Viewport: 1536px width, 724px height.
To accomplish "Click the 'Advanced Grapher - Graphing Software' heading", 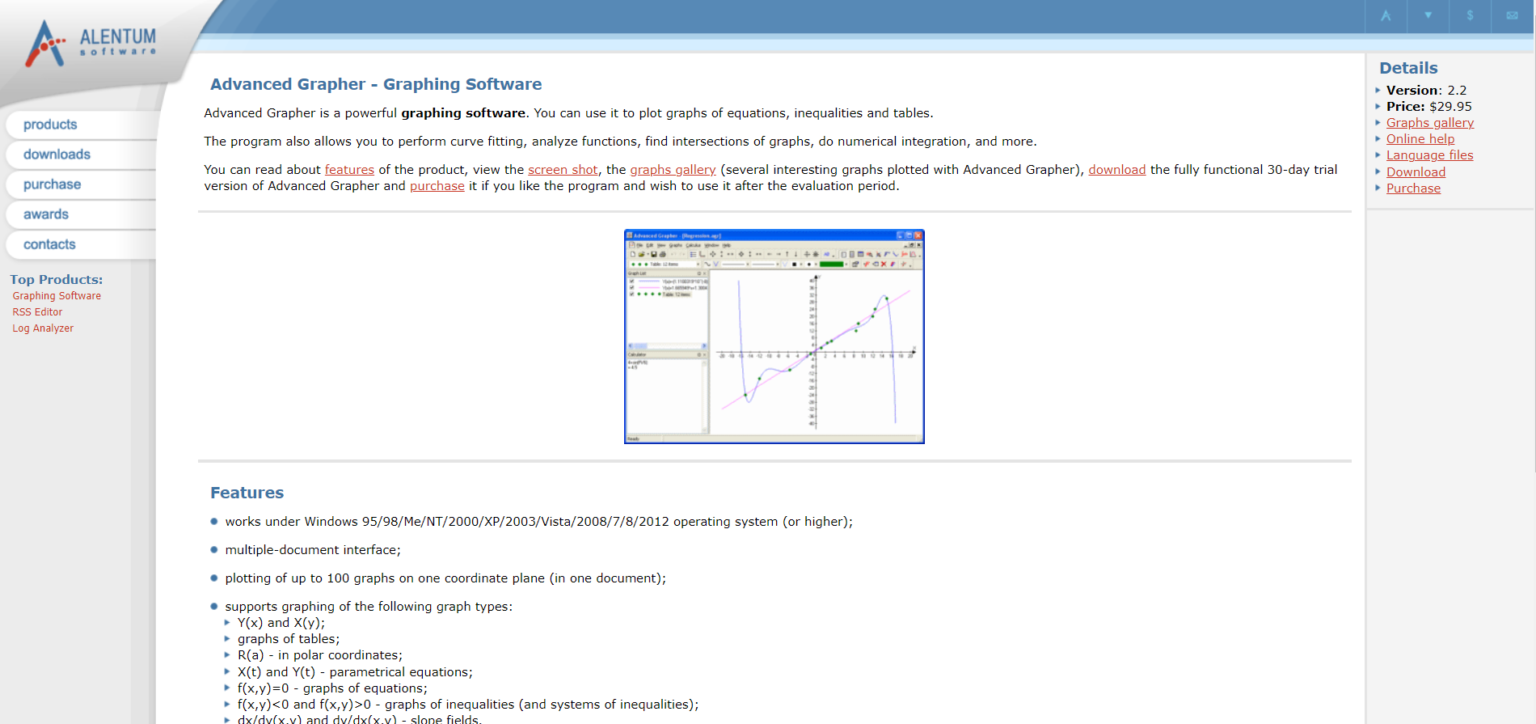I will [x=376, y=85].
